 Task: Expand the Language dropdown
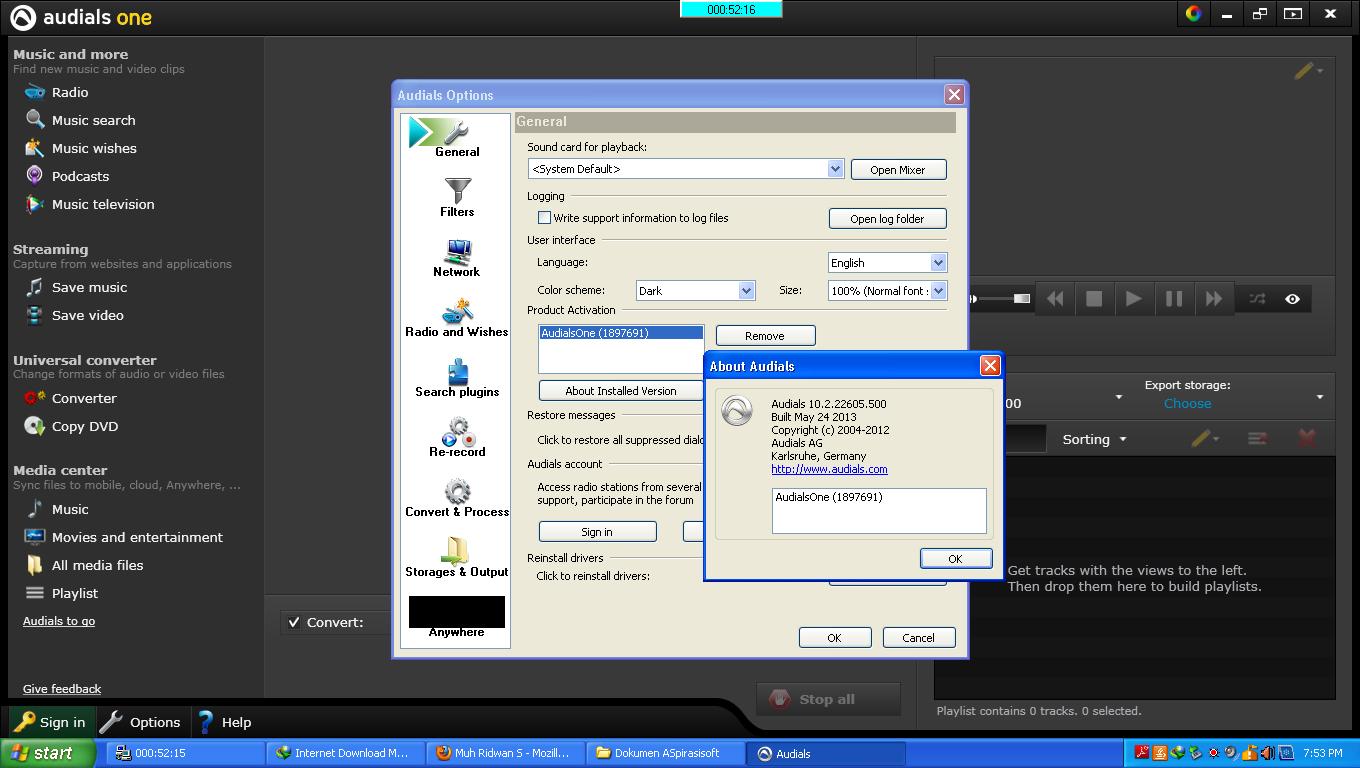tap(938, 263)
